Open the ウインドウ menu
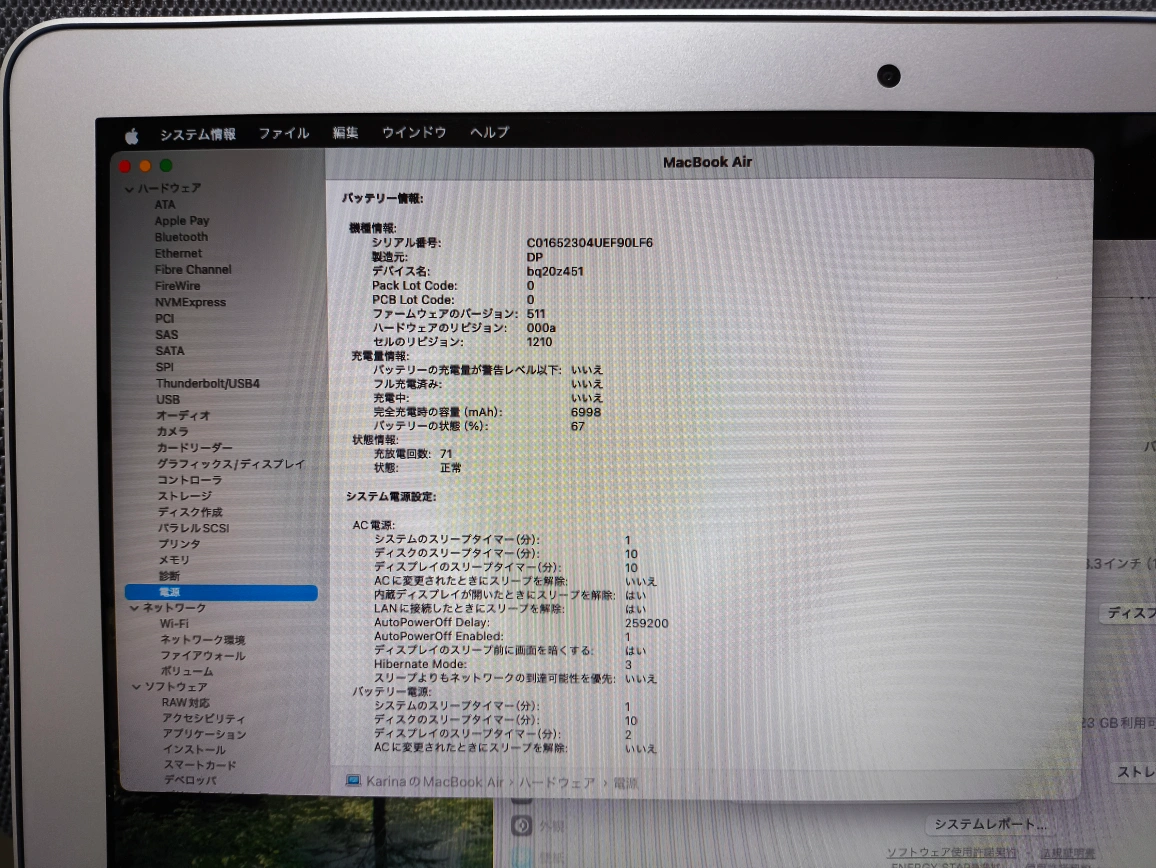This screenshot has width=1156, height=868. coord(414,133)
